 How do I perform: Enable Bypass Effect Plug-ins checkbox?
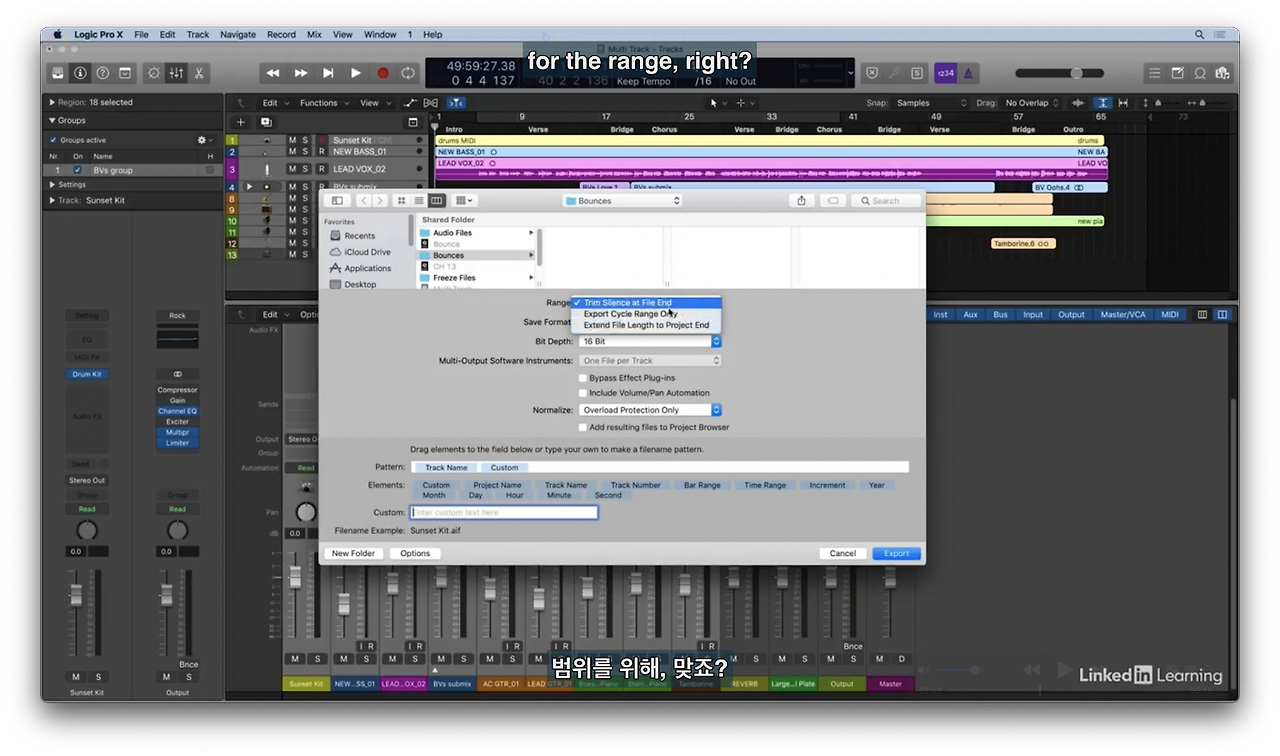(582, 378)
